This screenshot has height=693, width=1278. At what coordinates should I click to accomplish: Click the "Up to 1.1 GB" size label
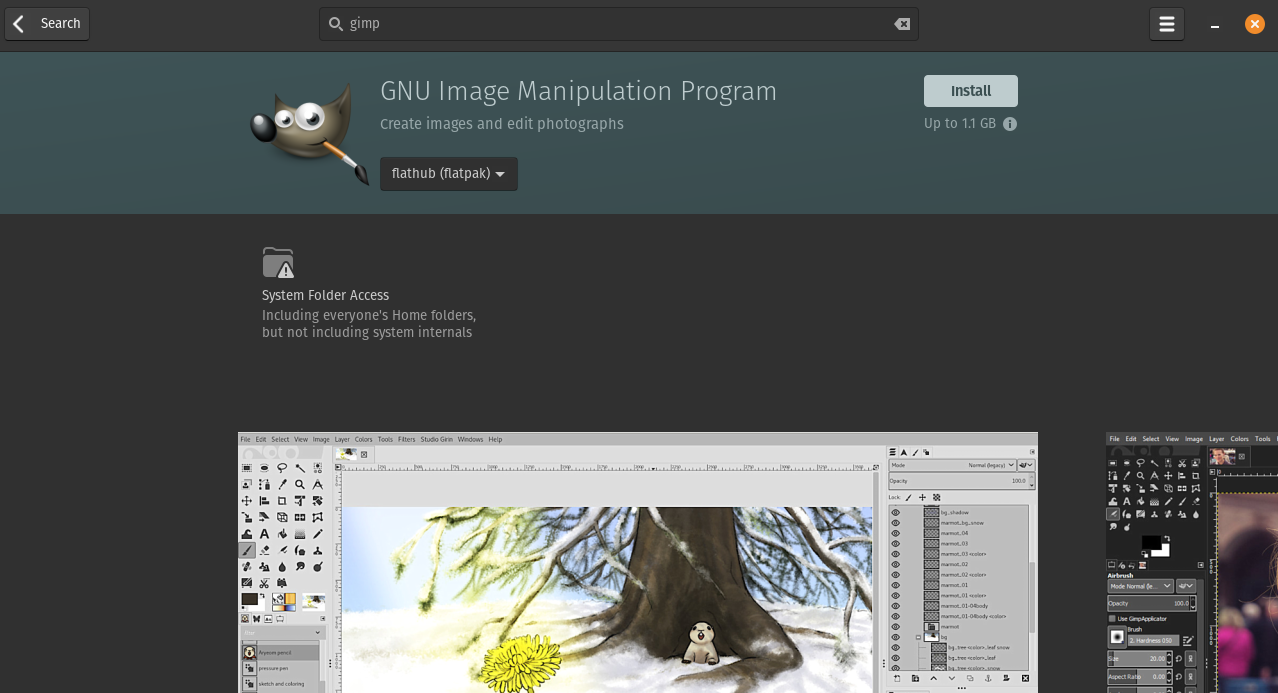(960, 124)
